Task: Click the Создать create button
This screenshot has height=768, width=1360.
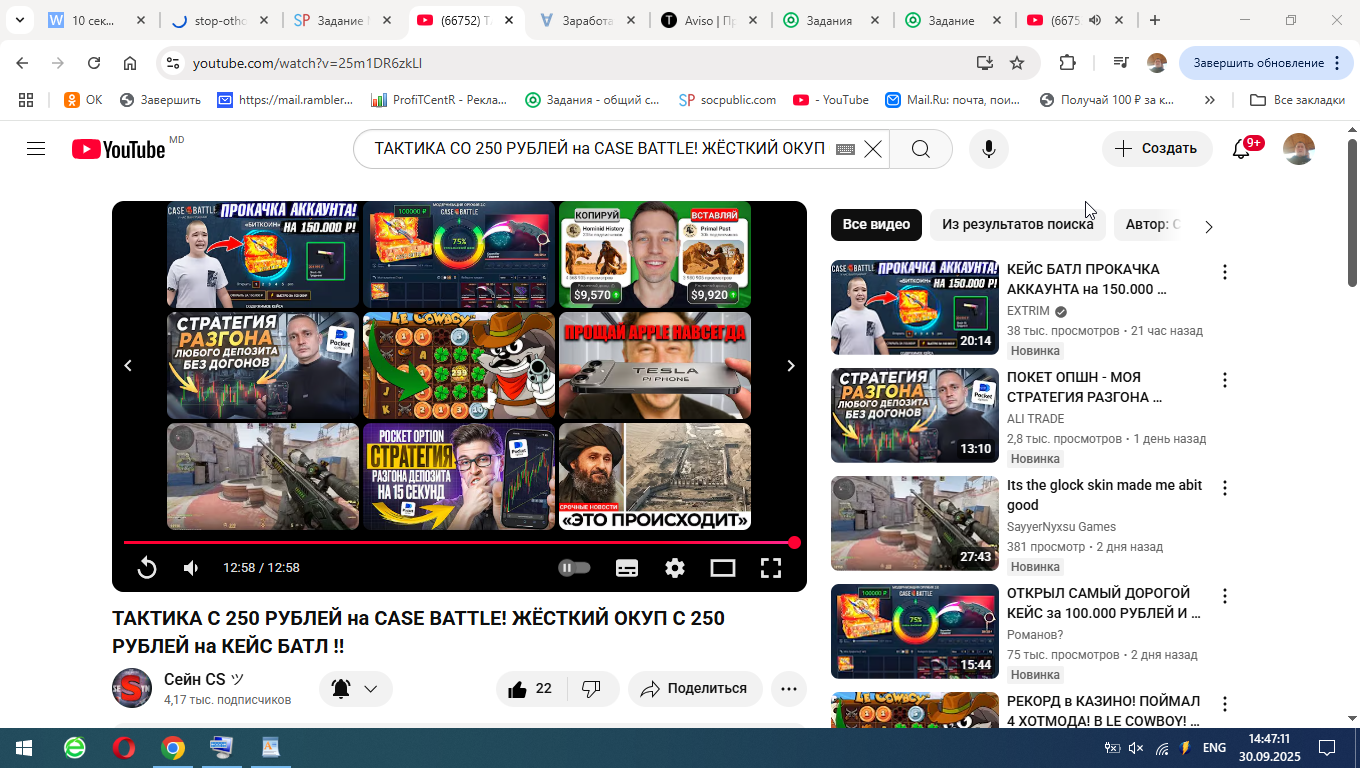Action: click(x=1157, y=149)
